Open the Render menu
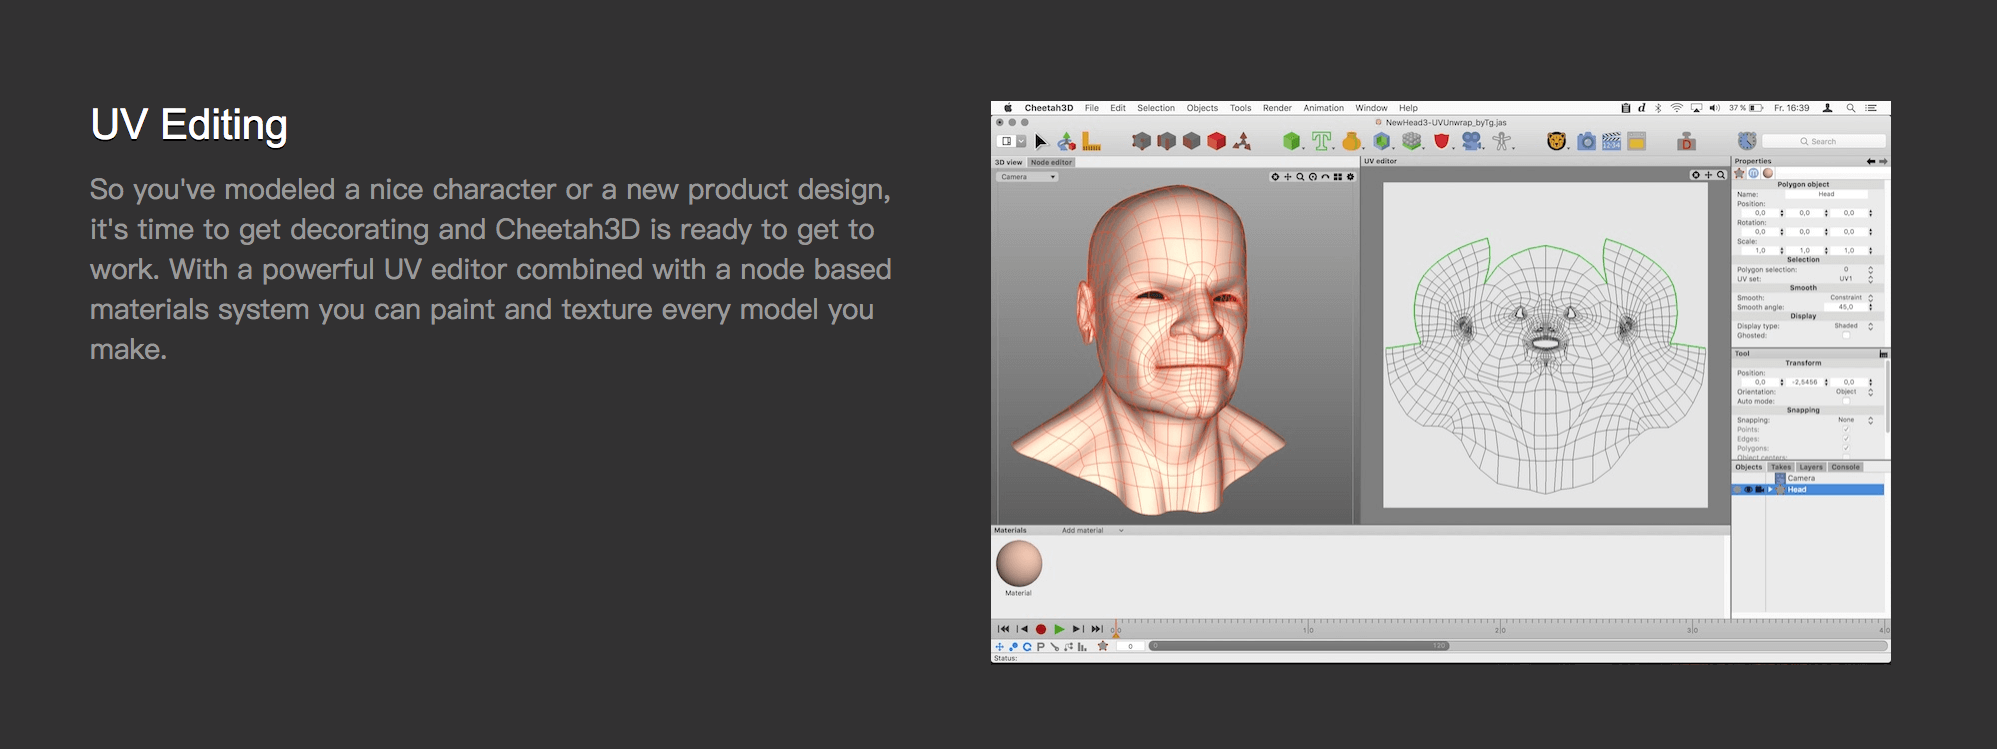 pos(1277,108)
